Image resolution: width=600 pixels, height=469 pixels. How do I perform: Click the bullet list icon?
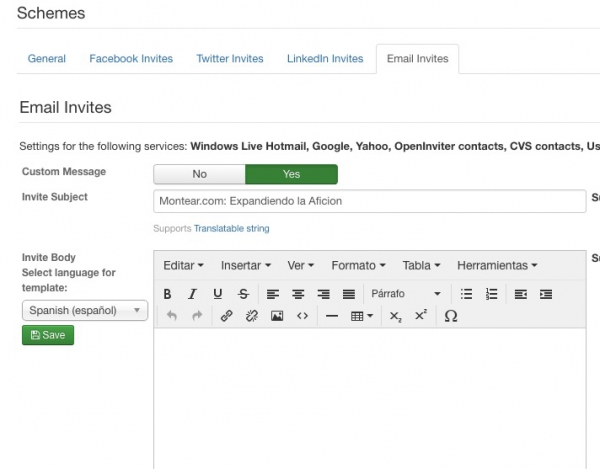[x=466, y=294]
